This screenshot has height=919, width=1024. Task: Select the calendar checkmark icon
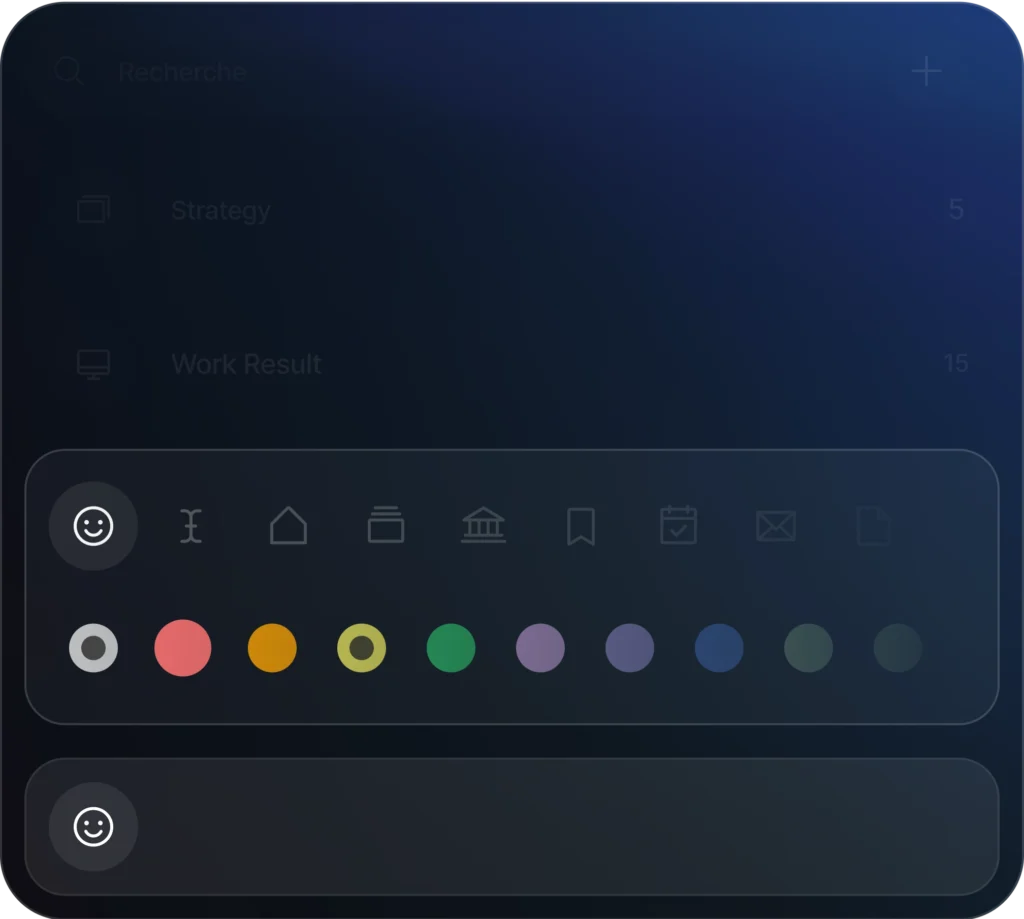point(678,526)
